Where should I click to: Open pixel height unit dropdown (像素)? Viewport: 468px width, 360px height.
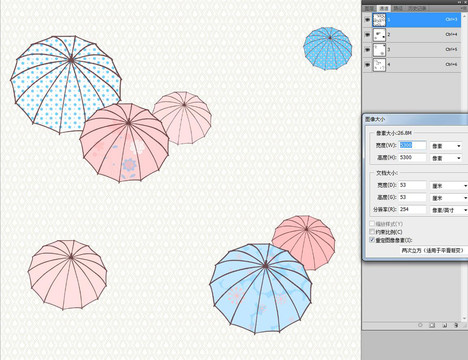pos(446,158)
